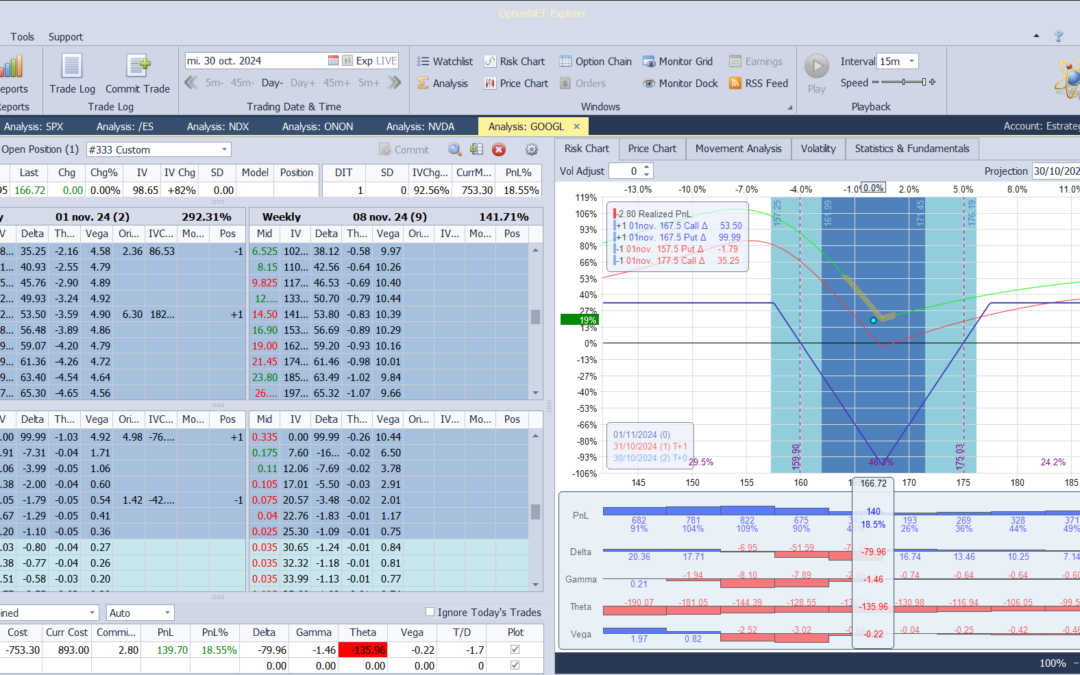The height and width of the screenshot is (675, 1080).
Task: Select the Statistics & Fundamentals tab
Action: point(912,149)
